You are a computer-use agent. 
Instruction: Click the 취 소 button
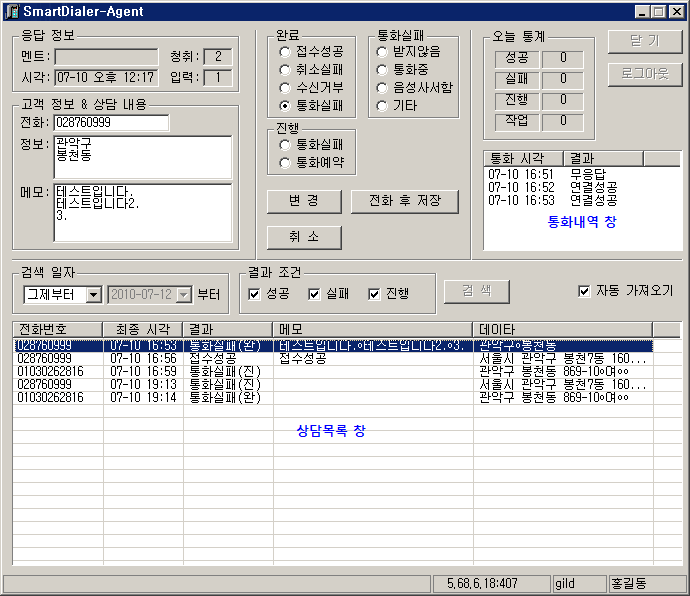304,238
